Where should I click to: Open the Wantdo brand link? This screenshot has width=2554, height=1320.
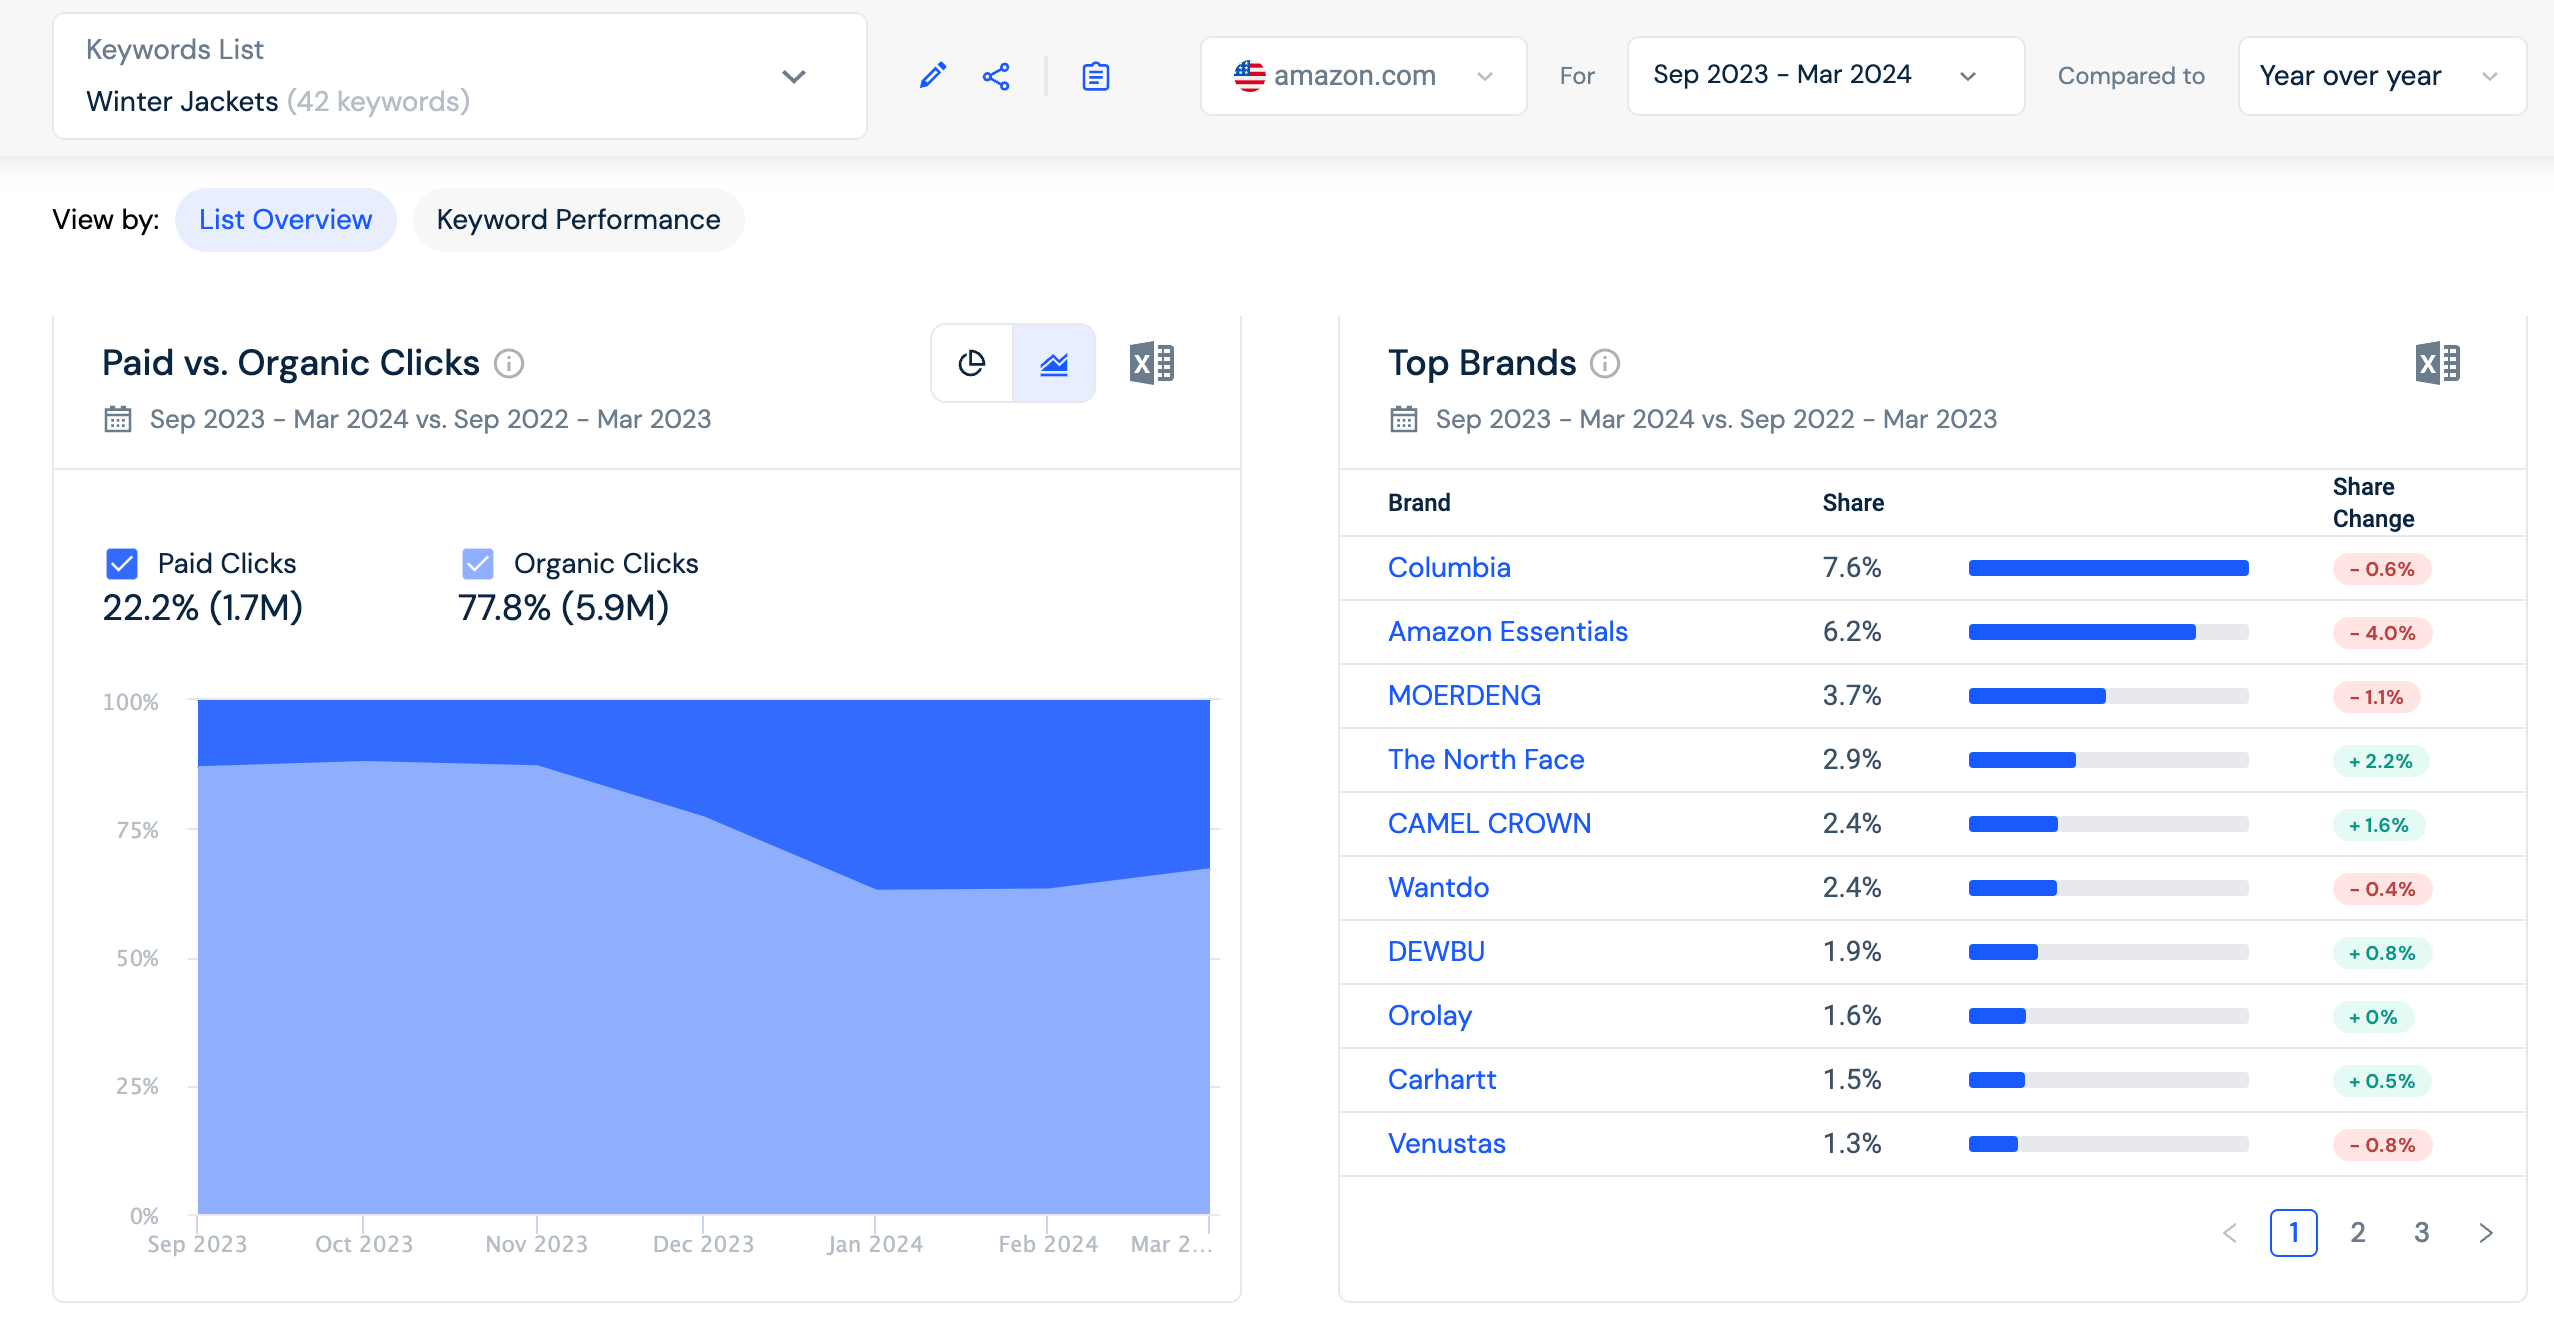coord(1438,888)
